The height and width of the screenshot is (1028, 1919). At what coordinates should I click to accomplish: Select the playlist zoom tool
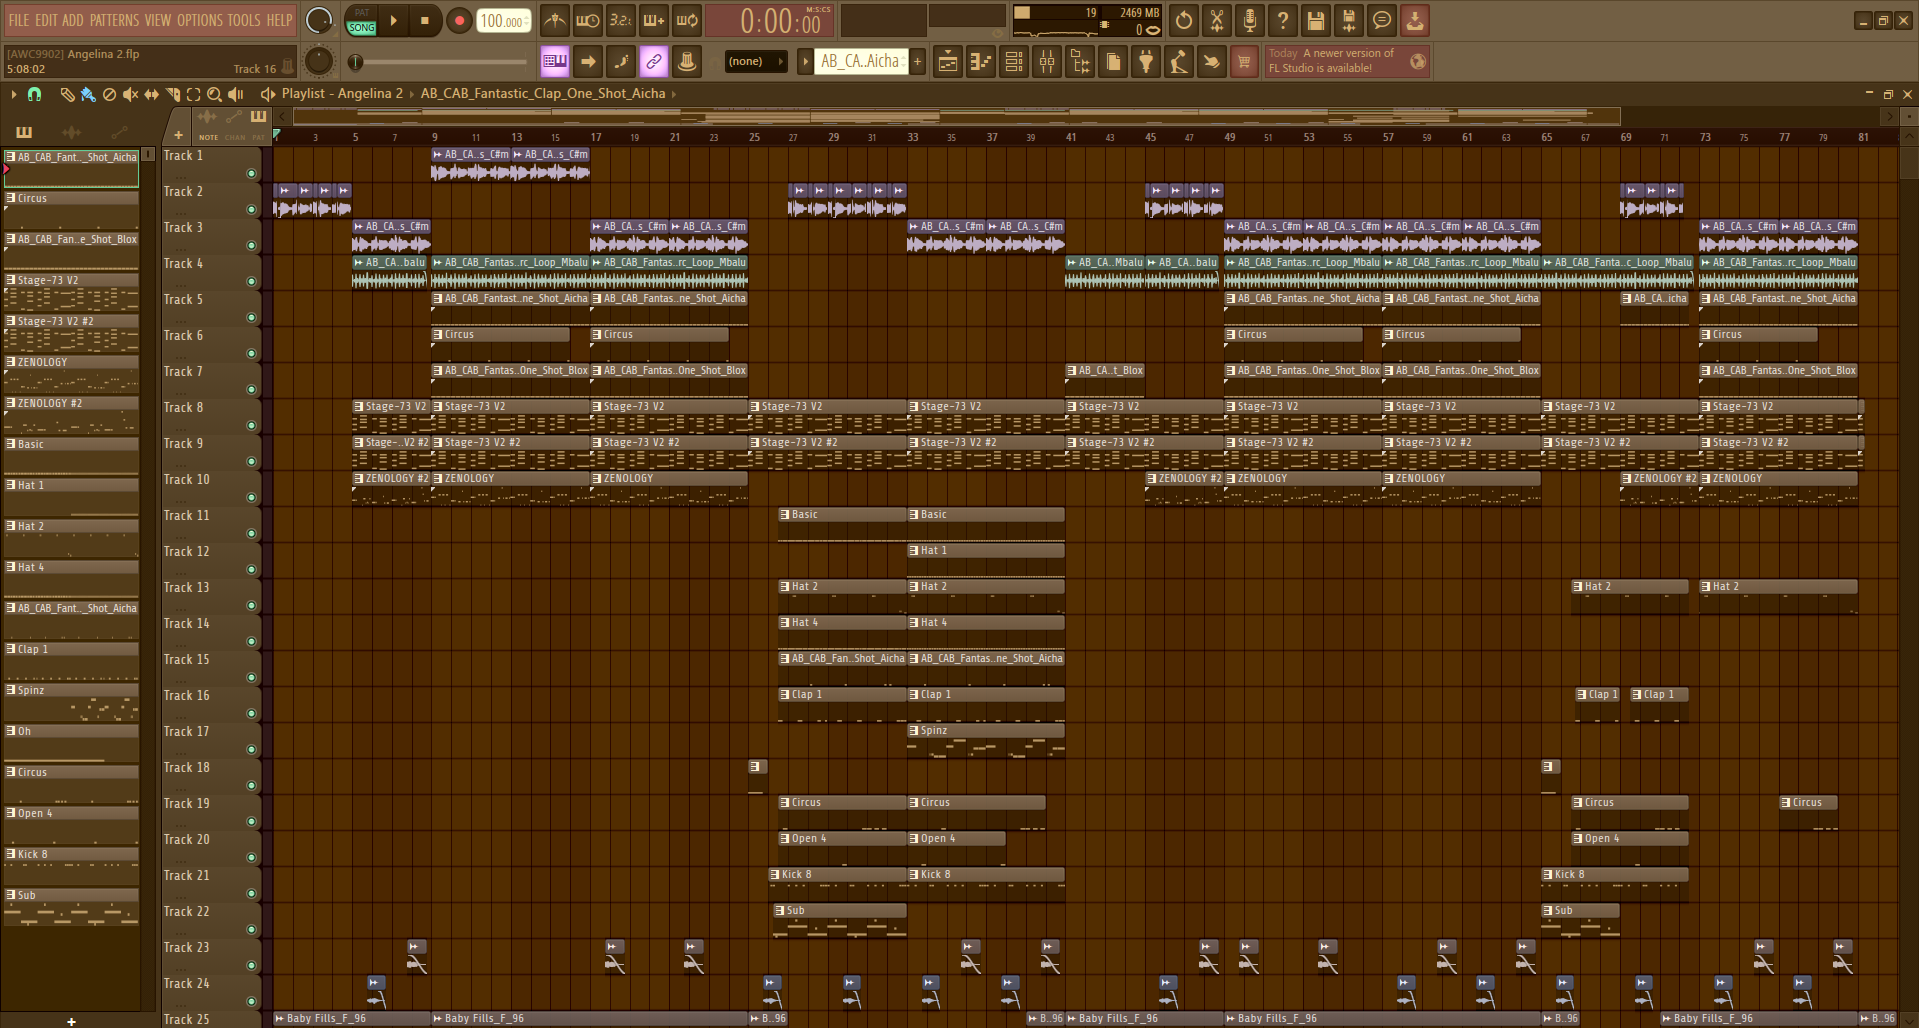point(215,94)
